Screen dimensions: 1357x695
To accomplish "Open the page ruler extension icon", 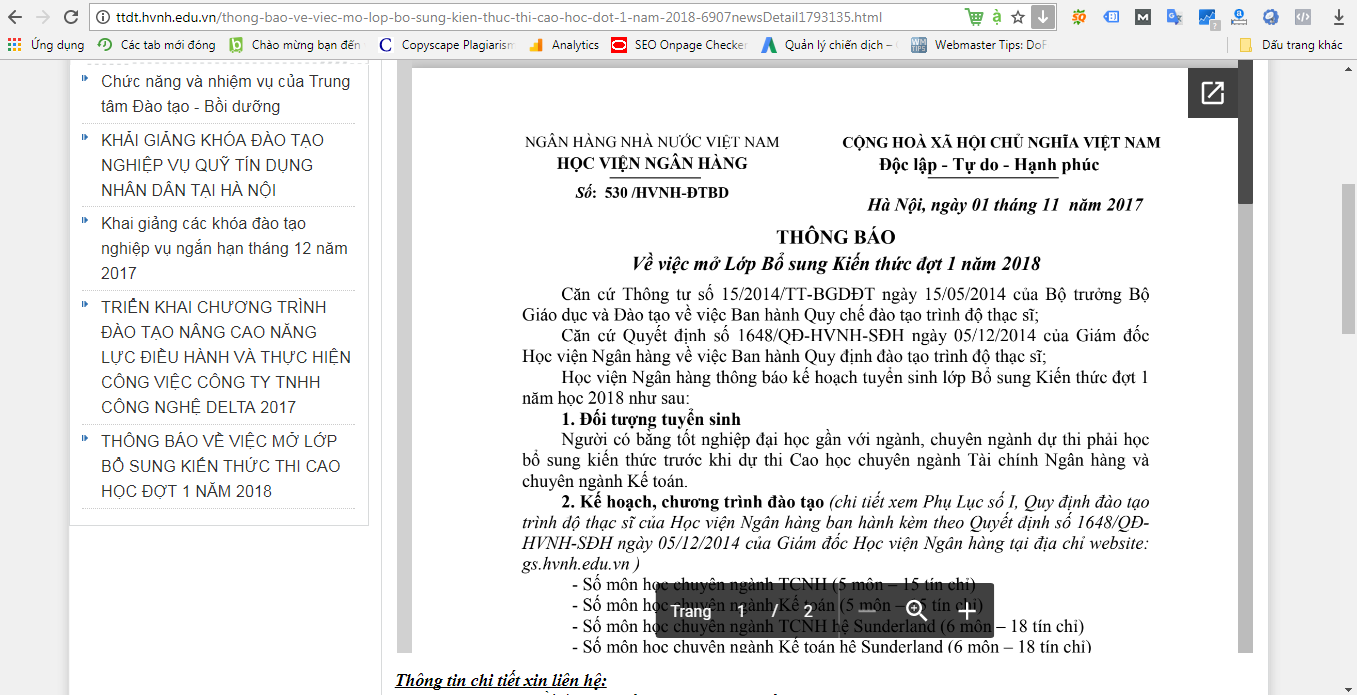I will click(1240, 17).
